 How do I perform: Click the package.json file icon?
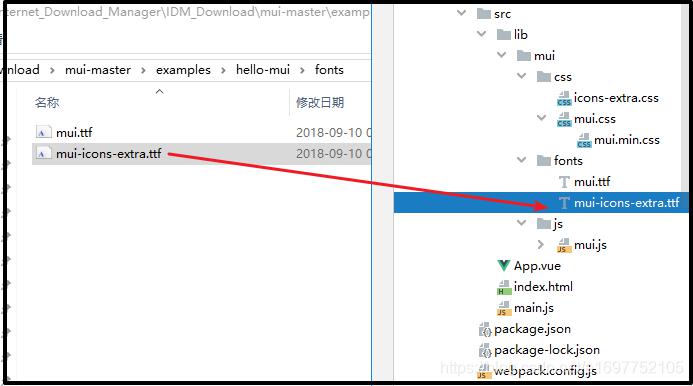485,329
